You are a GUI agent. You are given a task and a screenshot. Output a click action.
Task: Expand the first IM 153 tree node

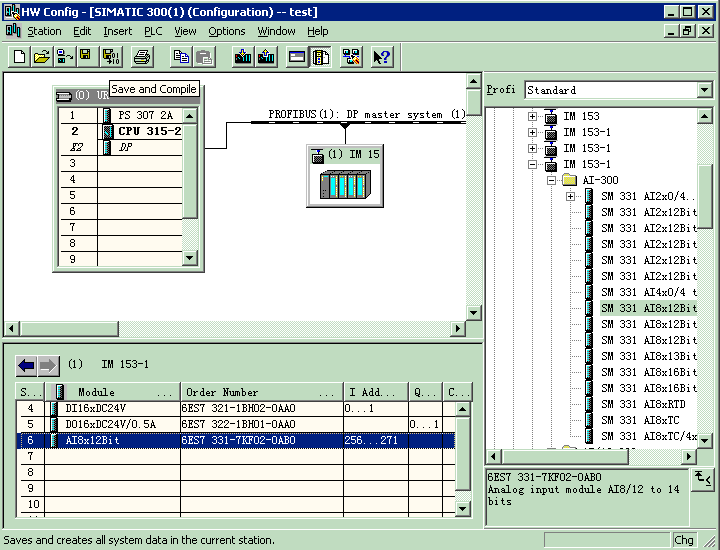533,116
